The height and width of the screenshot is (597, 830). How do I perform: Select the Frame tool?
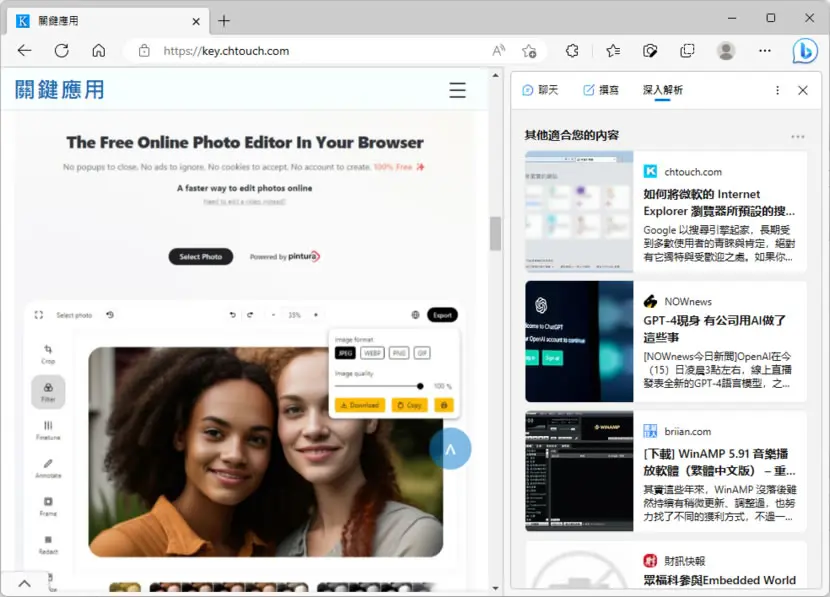(48, 506)
